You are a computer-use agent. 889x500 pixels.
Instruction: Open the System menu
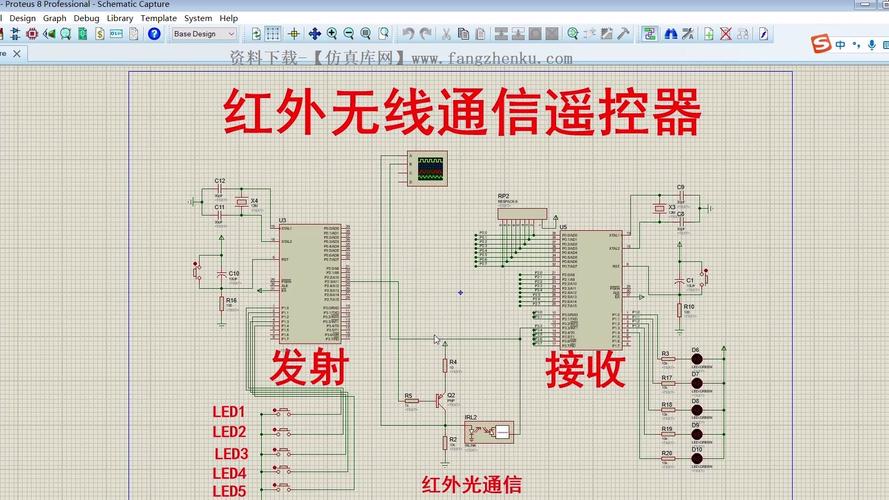coord(198,18)
